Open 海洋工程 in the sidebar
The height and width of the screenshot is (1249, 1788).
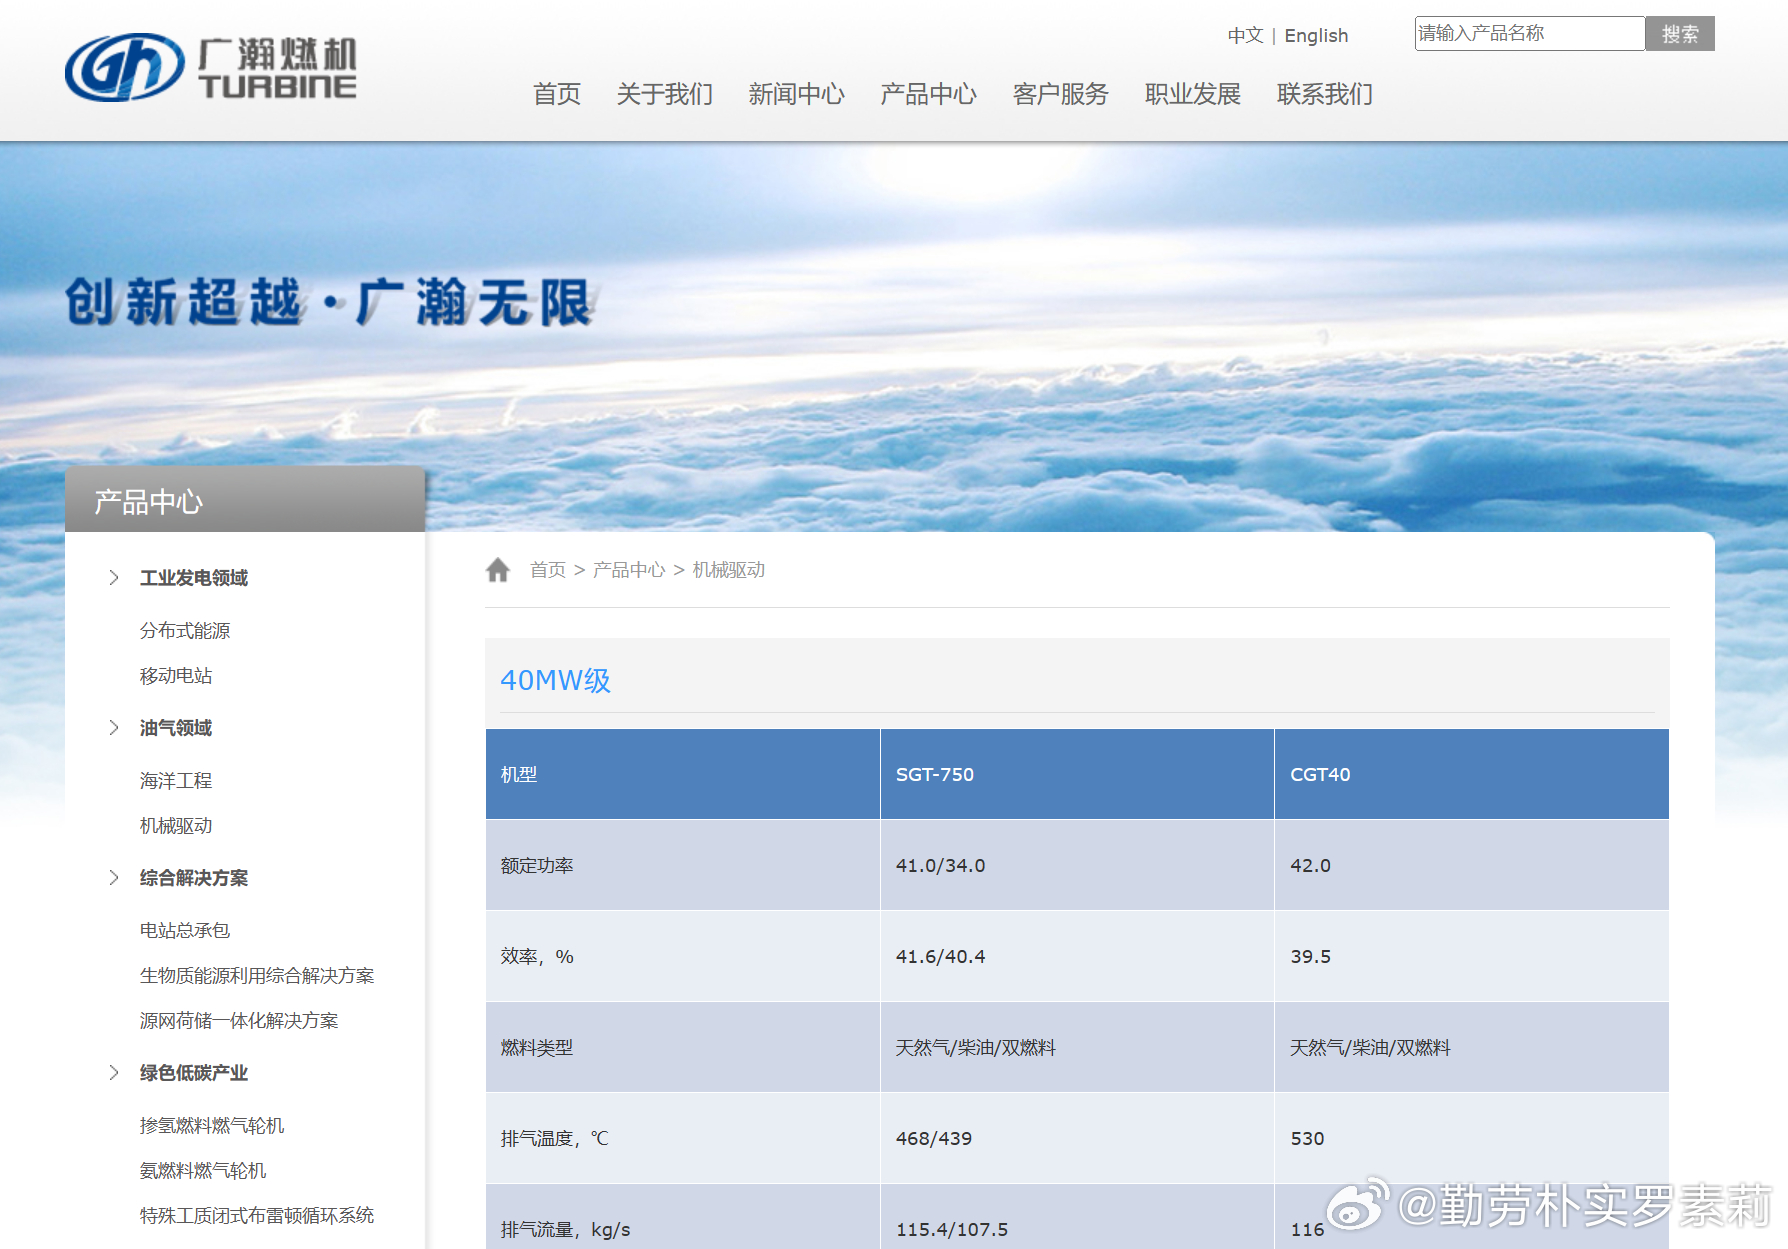[176, 781]
